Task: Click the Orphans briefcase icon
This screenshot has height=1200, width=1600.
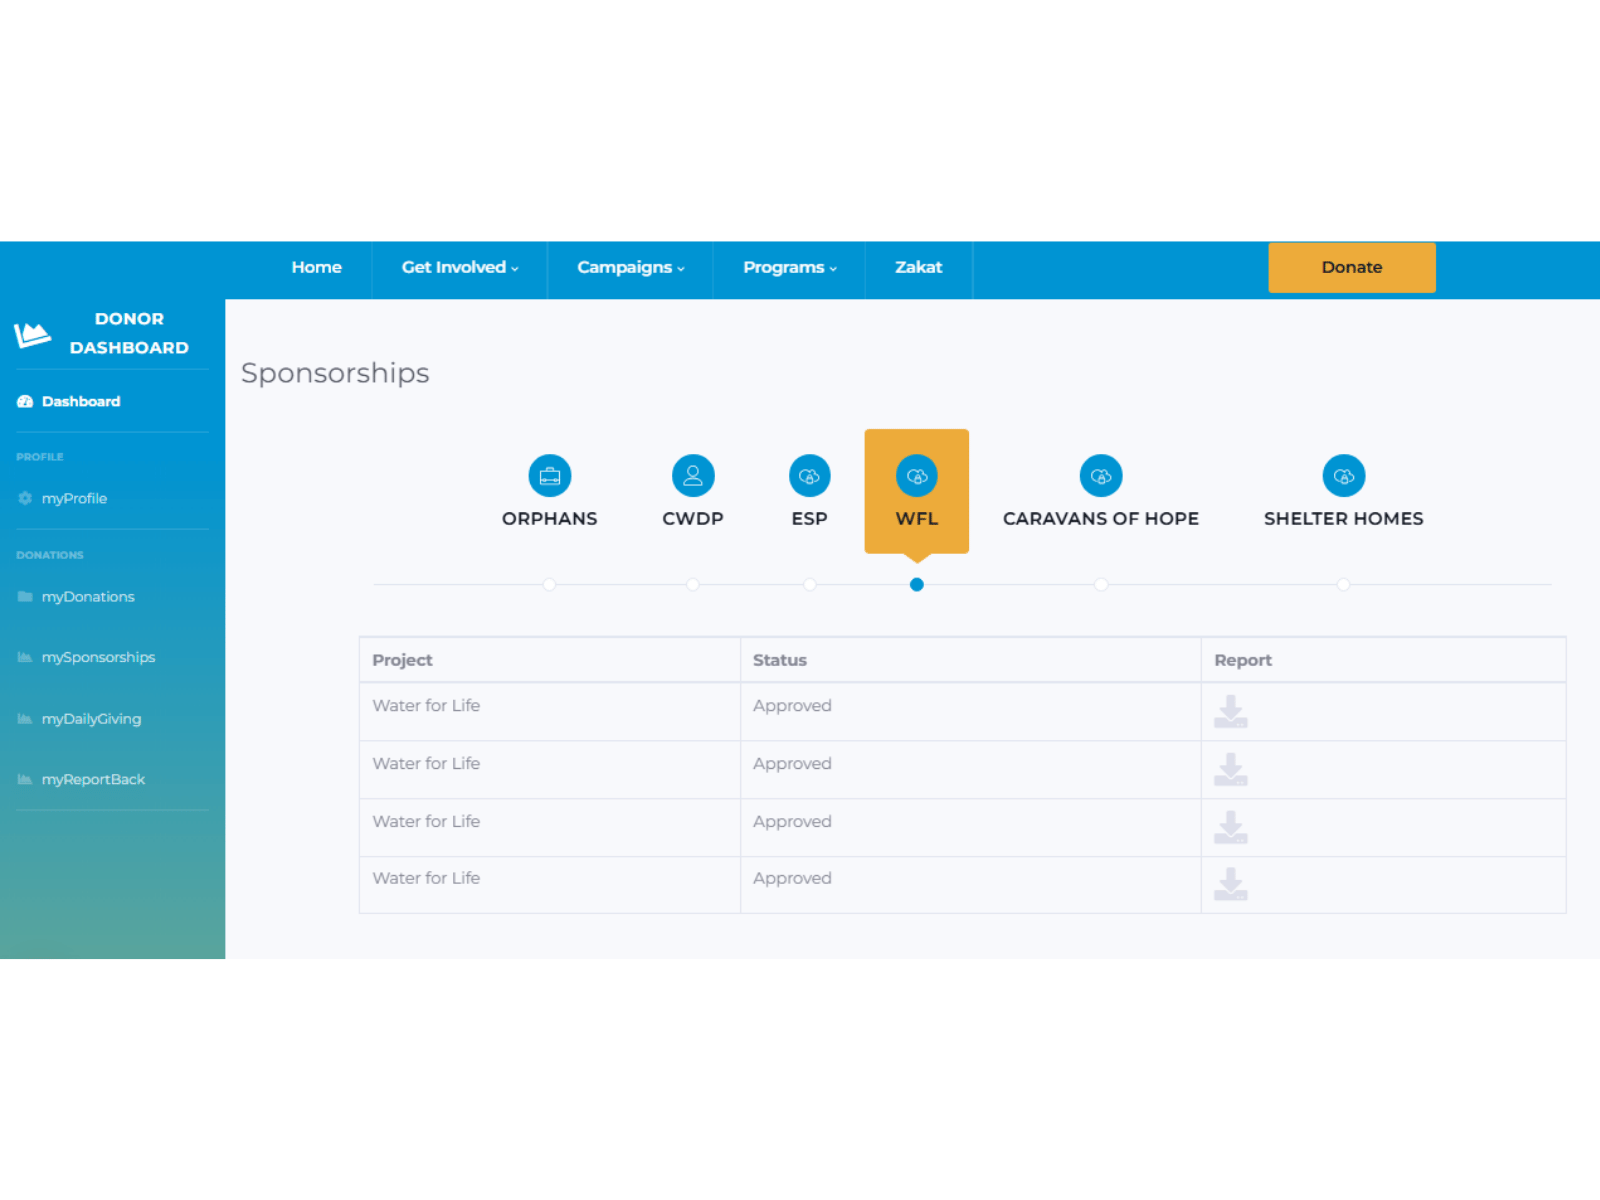Action: (549, 476)
